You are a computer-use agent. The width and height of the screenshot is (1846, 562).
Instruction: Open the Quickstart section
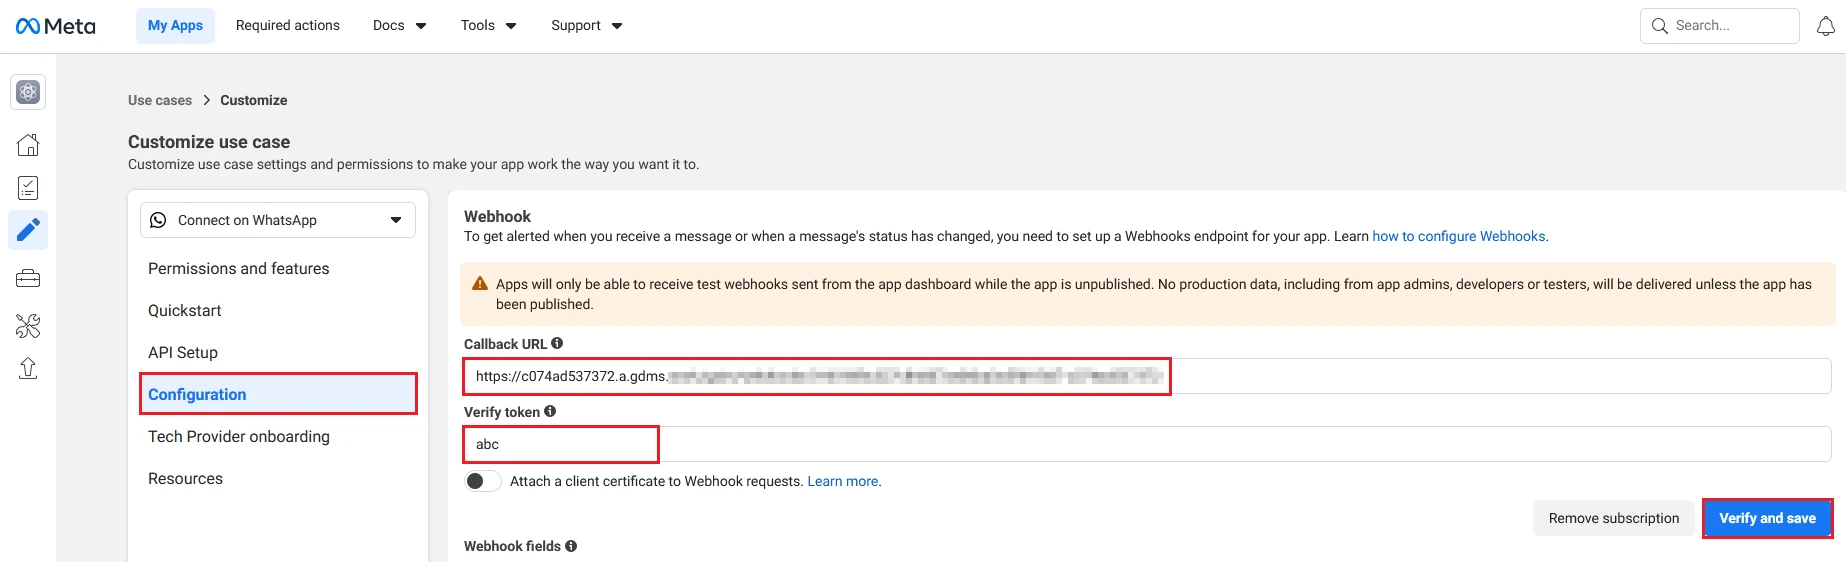point(185,310)
